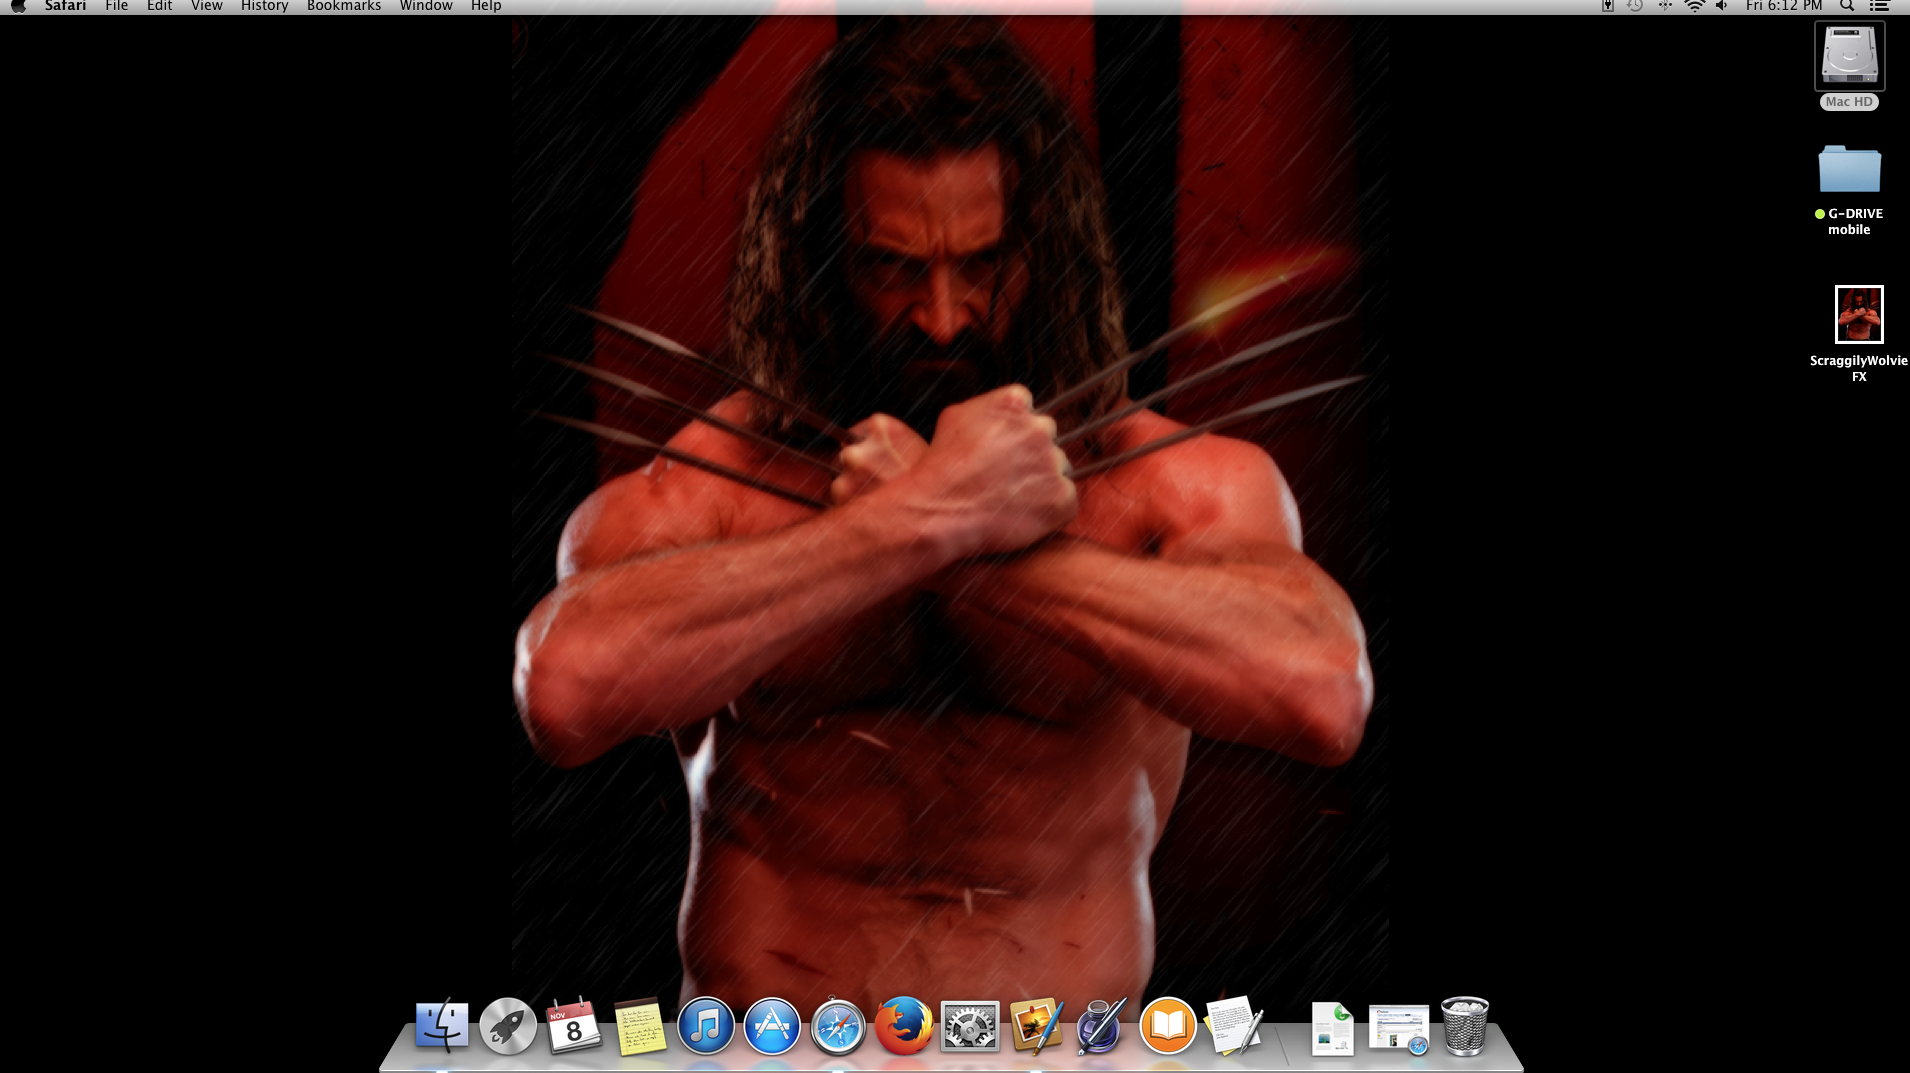This screenshot has width=1910, height=1073.
Task: Open the Calendar app in Dock
Action: 574,1025
